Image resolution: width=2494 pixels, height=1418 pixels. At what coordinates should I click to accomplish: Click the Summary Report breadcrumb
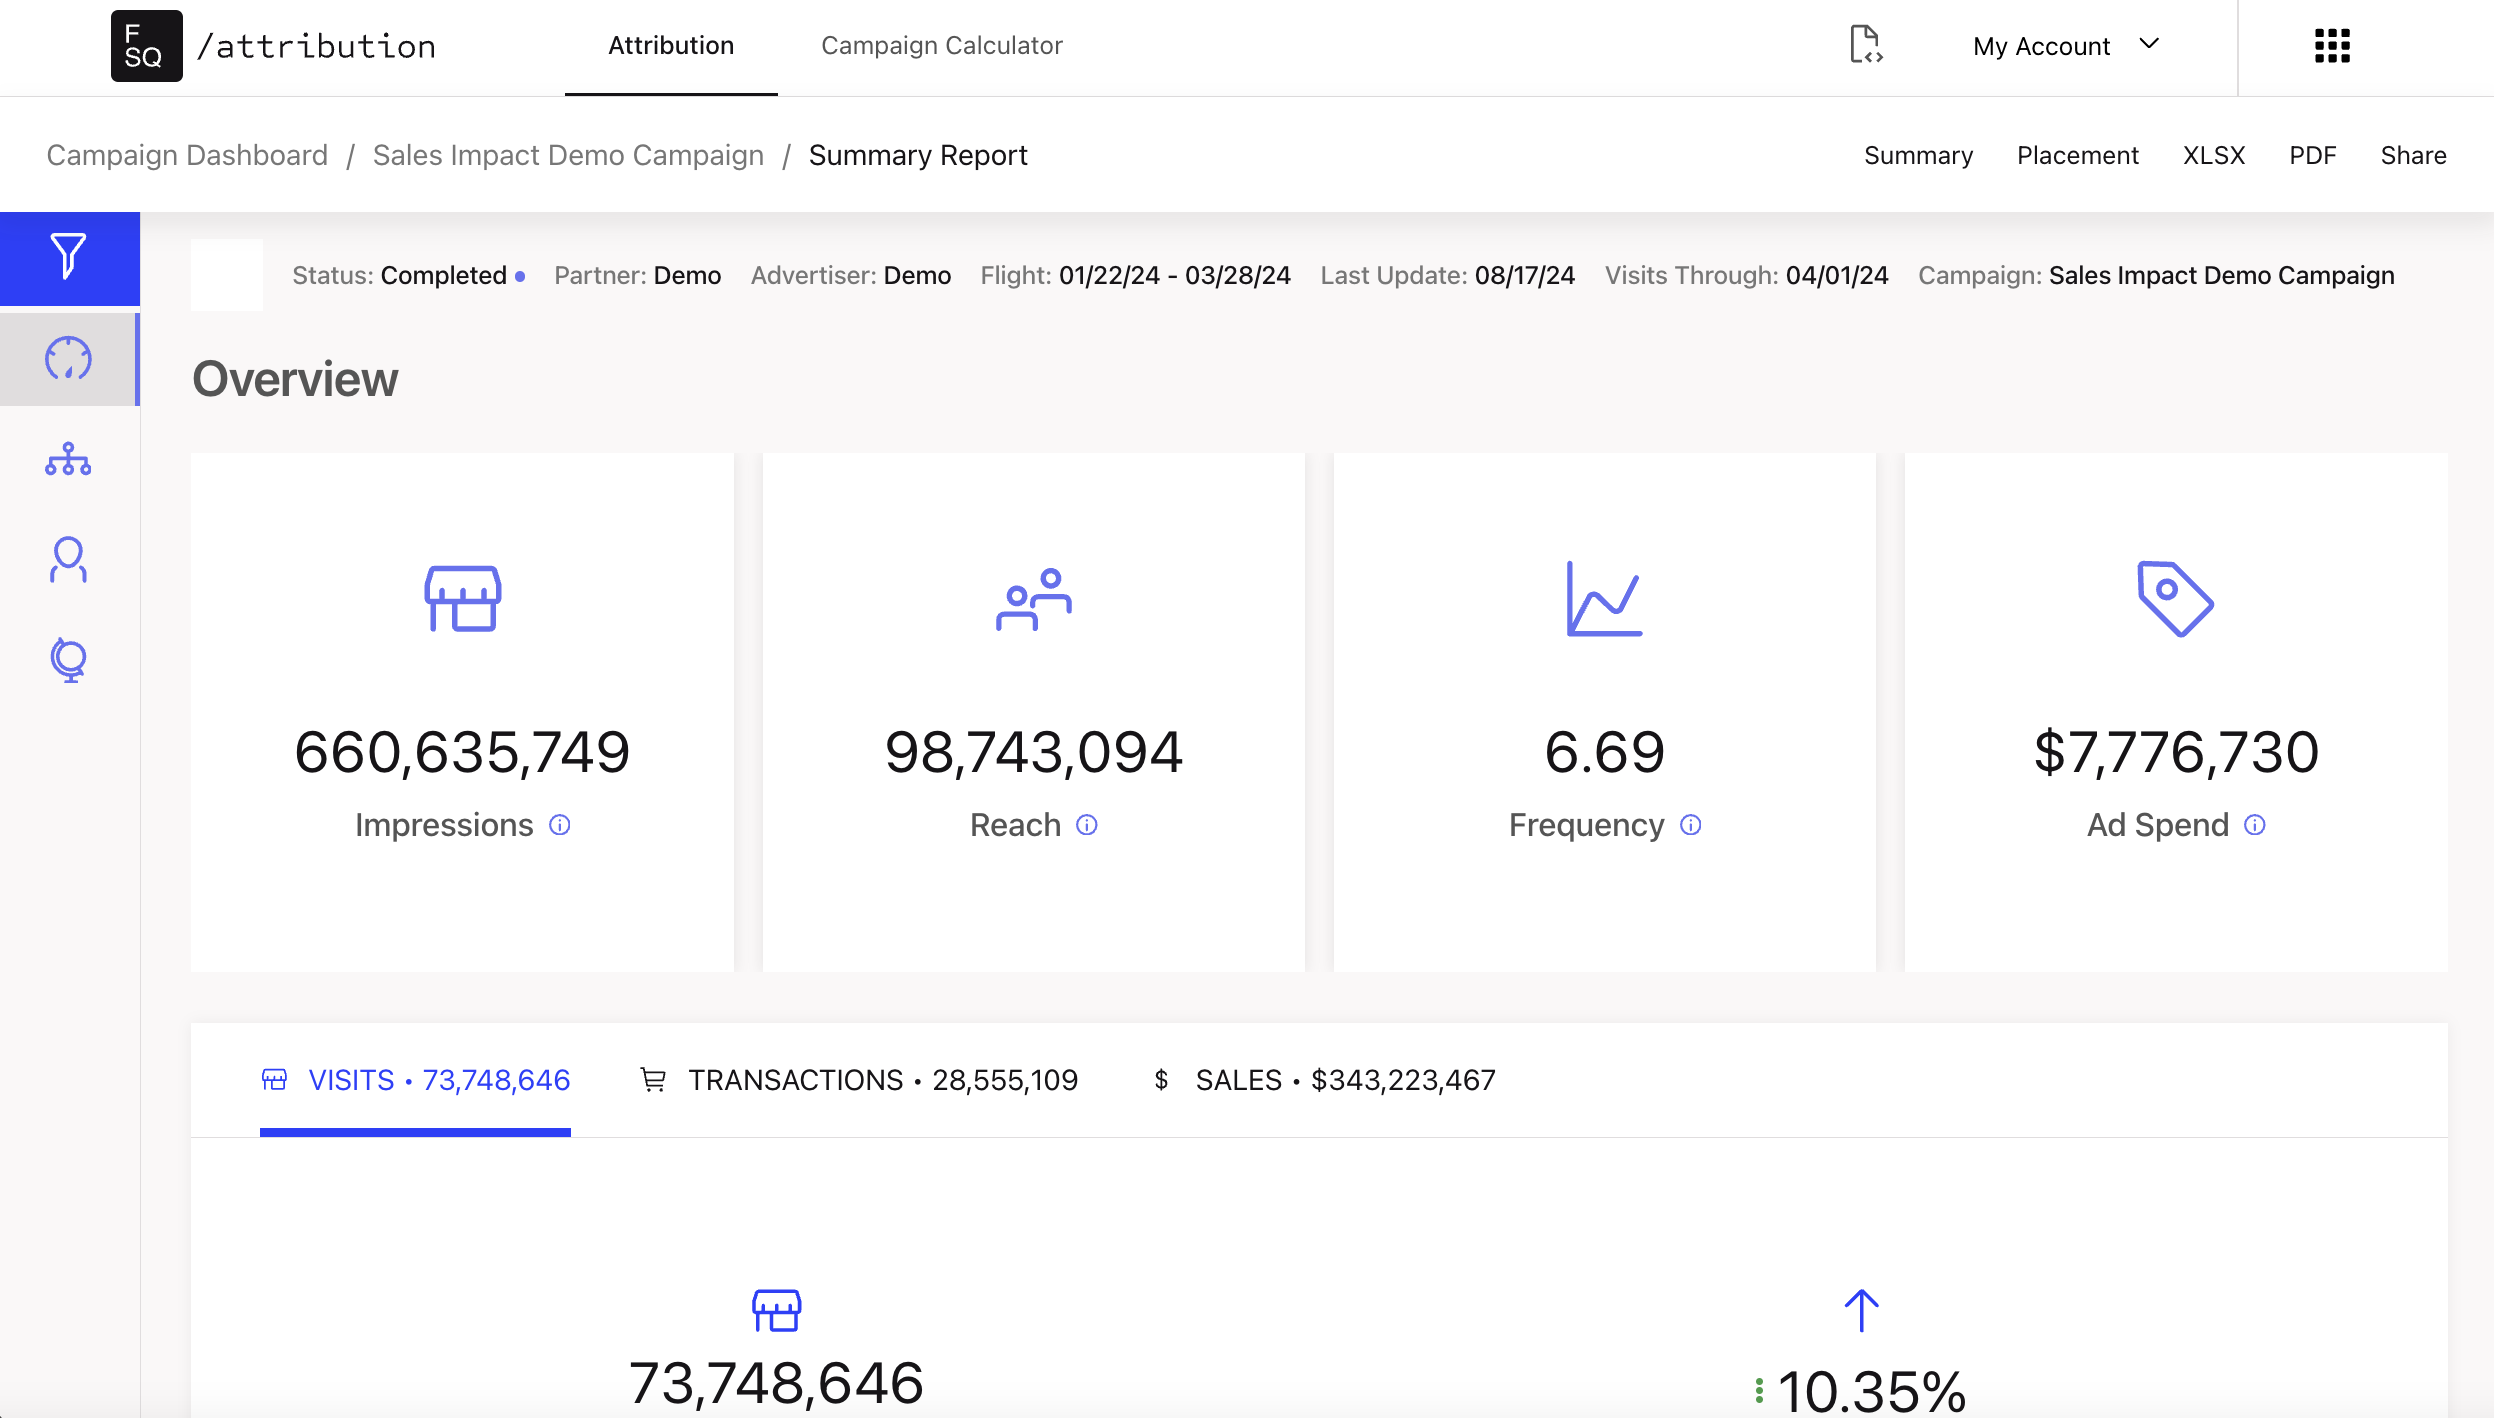918,155
